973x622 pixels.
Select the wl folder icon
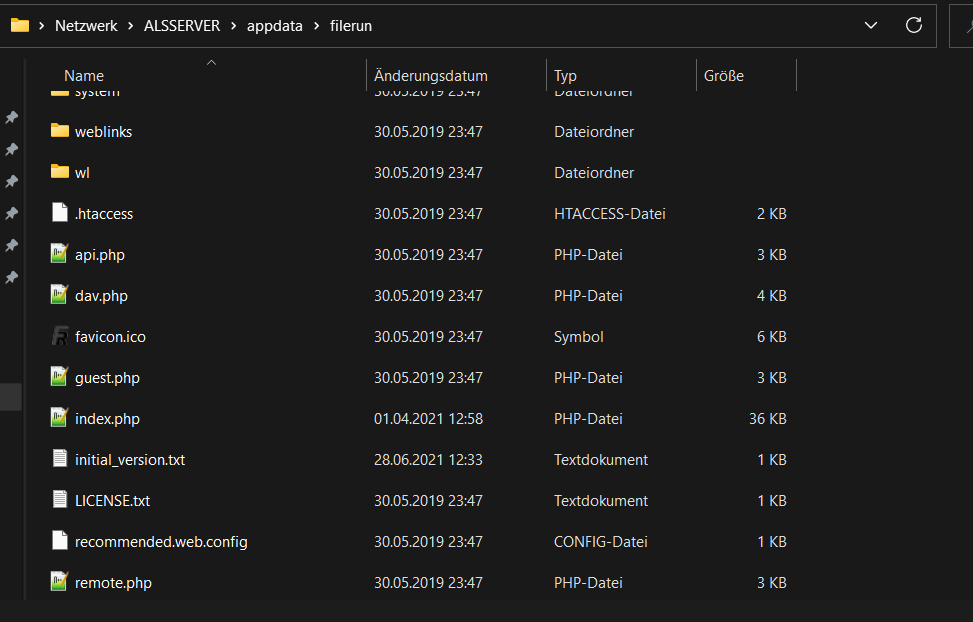pos(60,171)
